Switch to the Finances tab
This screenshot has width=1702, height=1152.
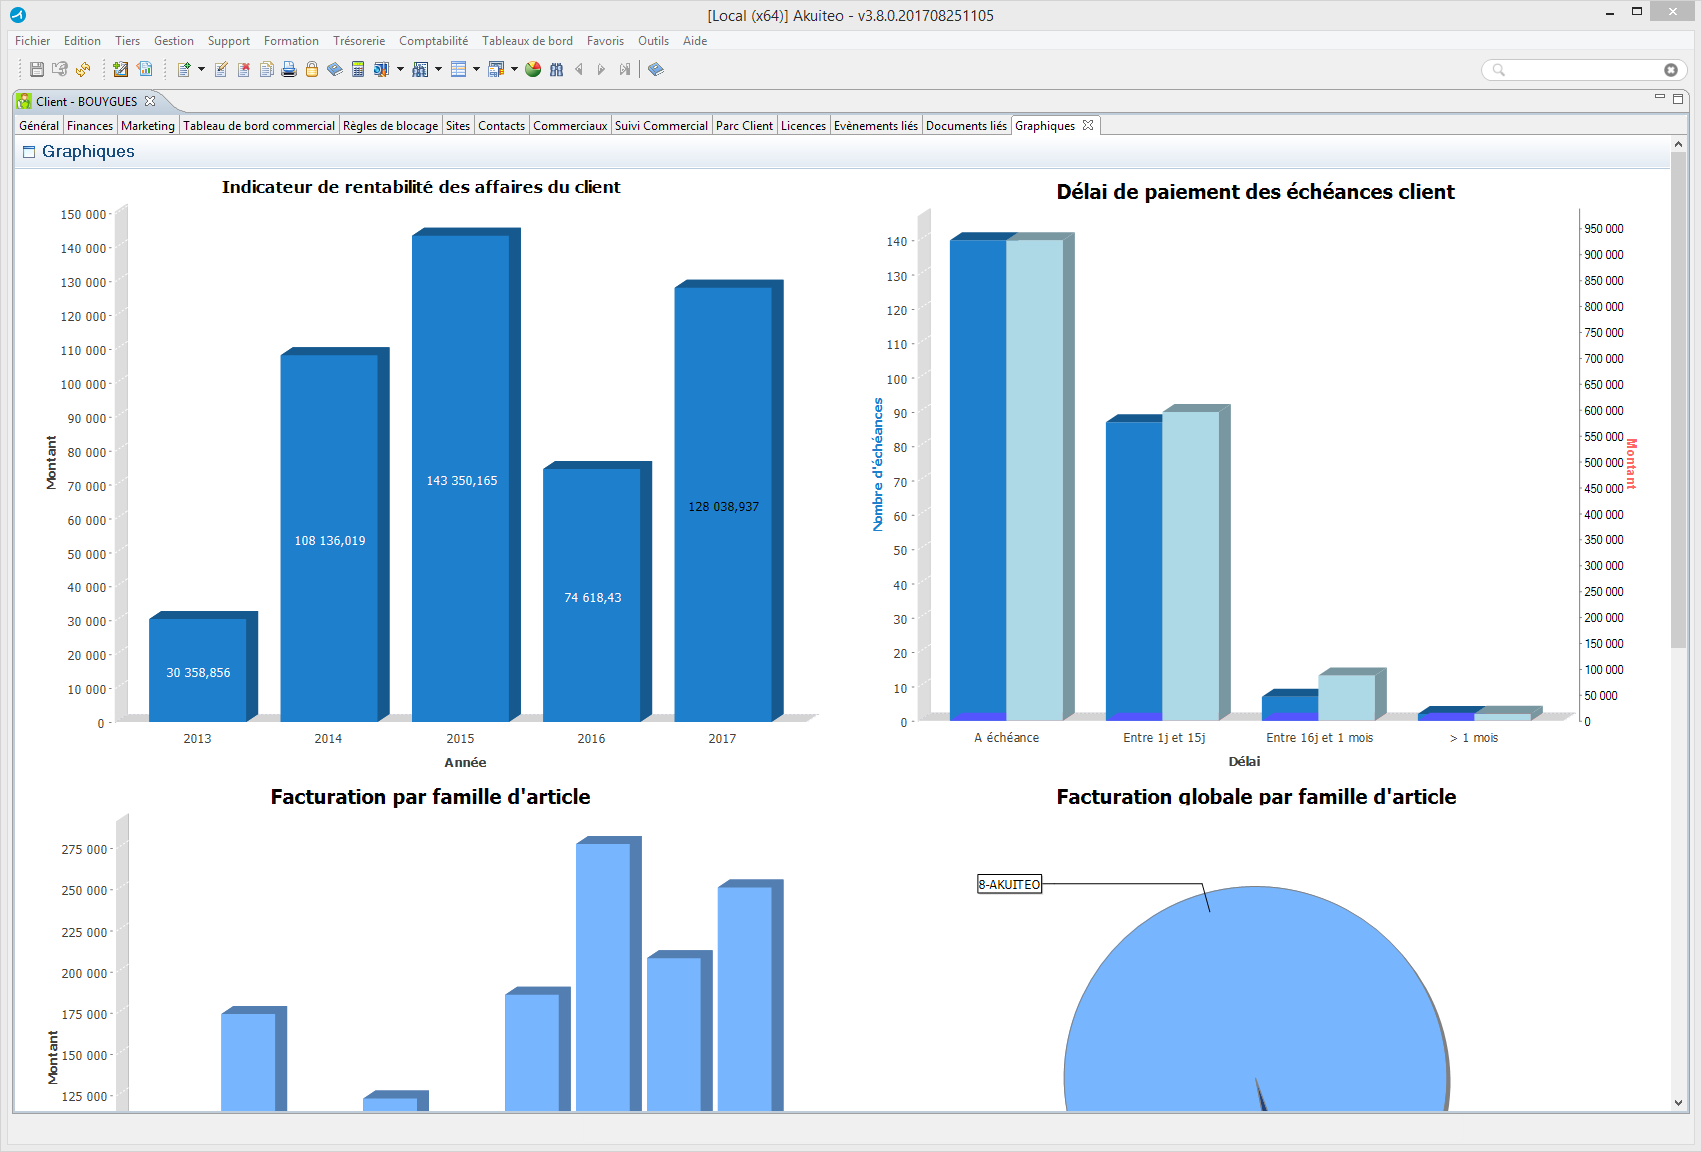[x=90, y=126]
